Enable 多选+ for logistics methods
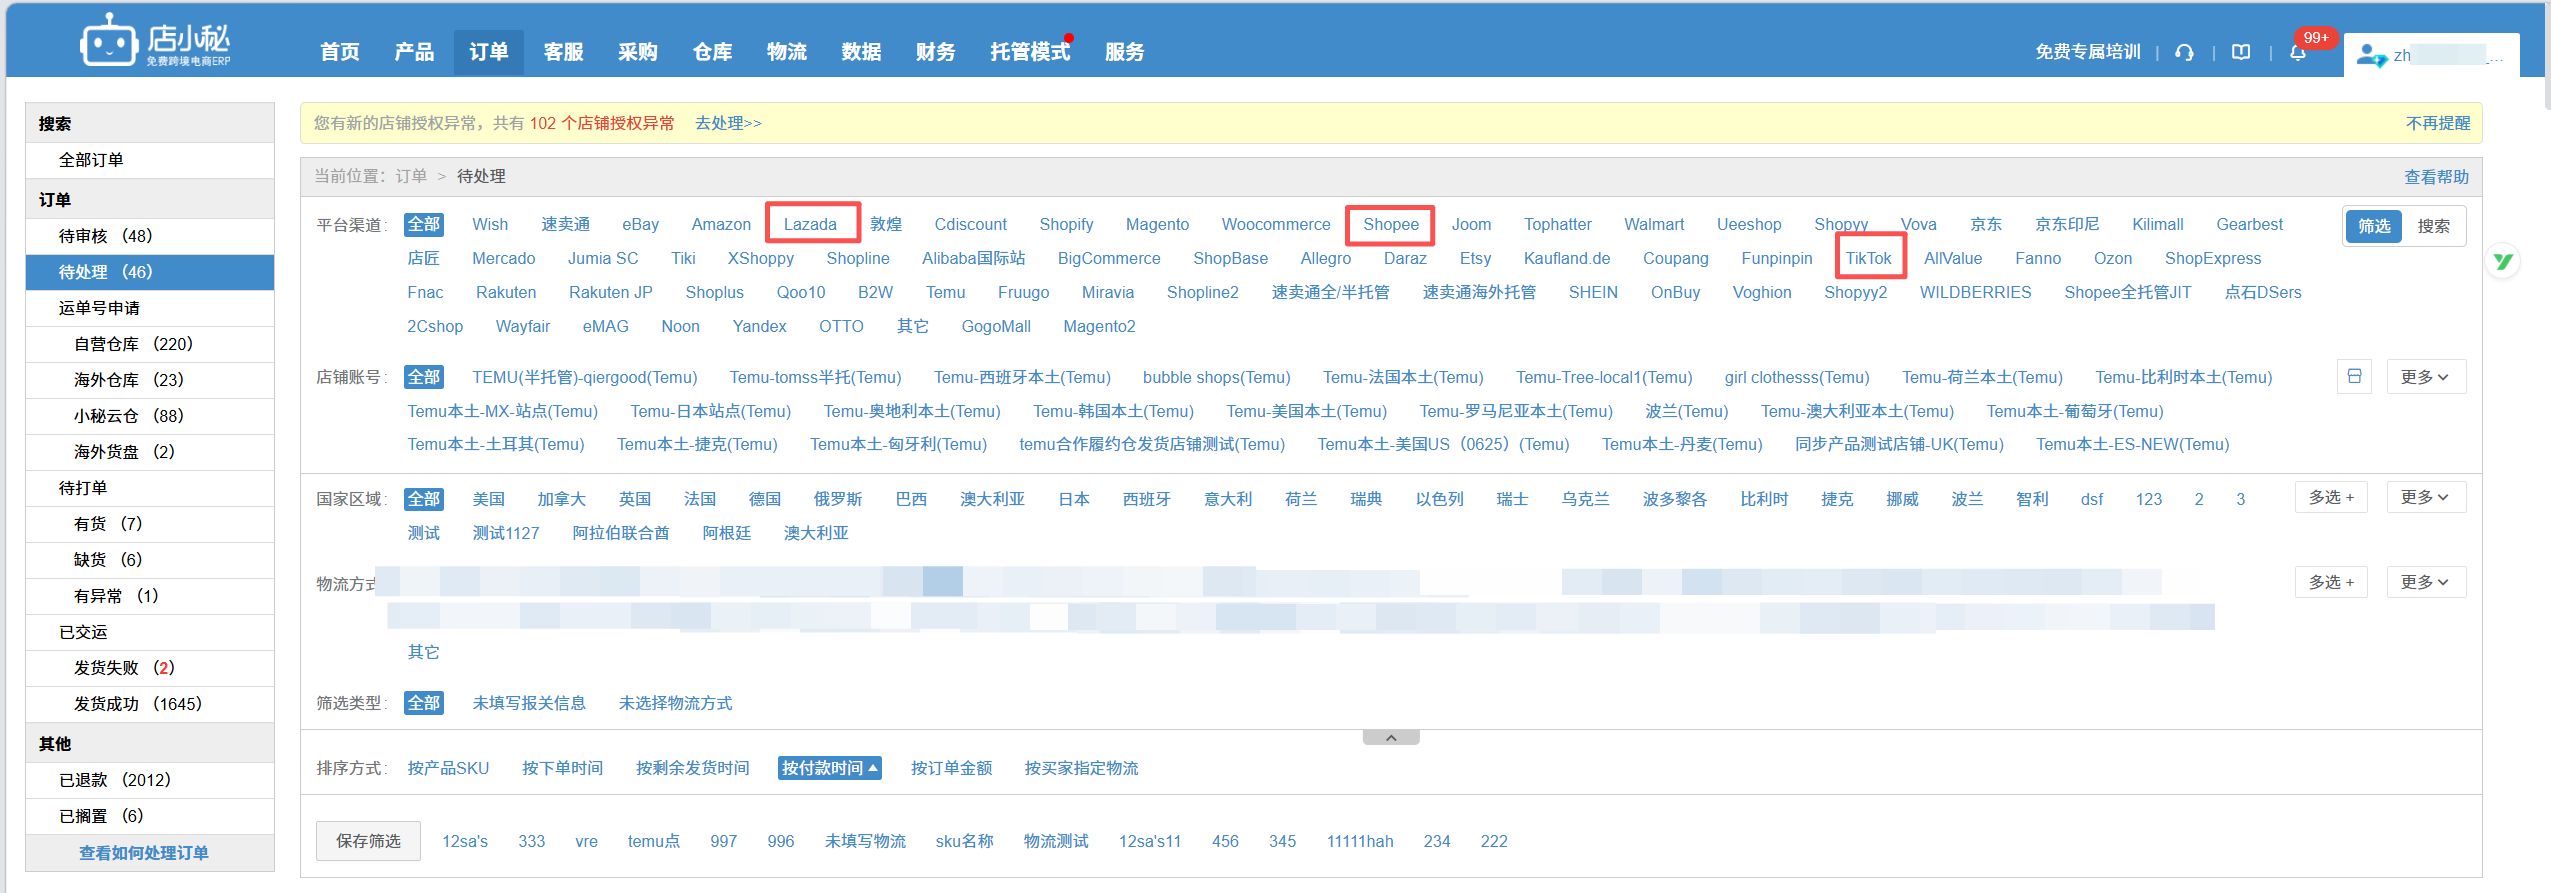Screen dimensions: 2551x893 pos(2331,582)
